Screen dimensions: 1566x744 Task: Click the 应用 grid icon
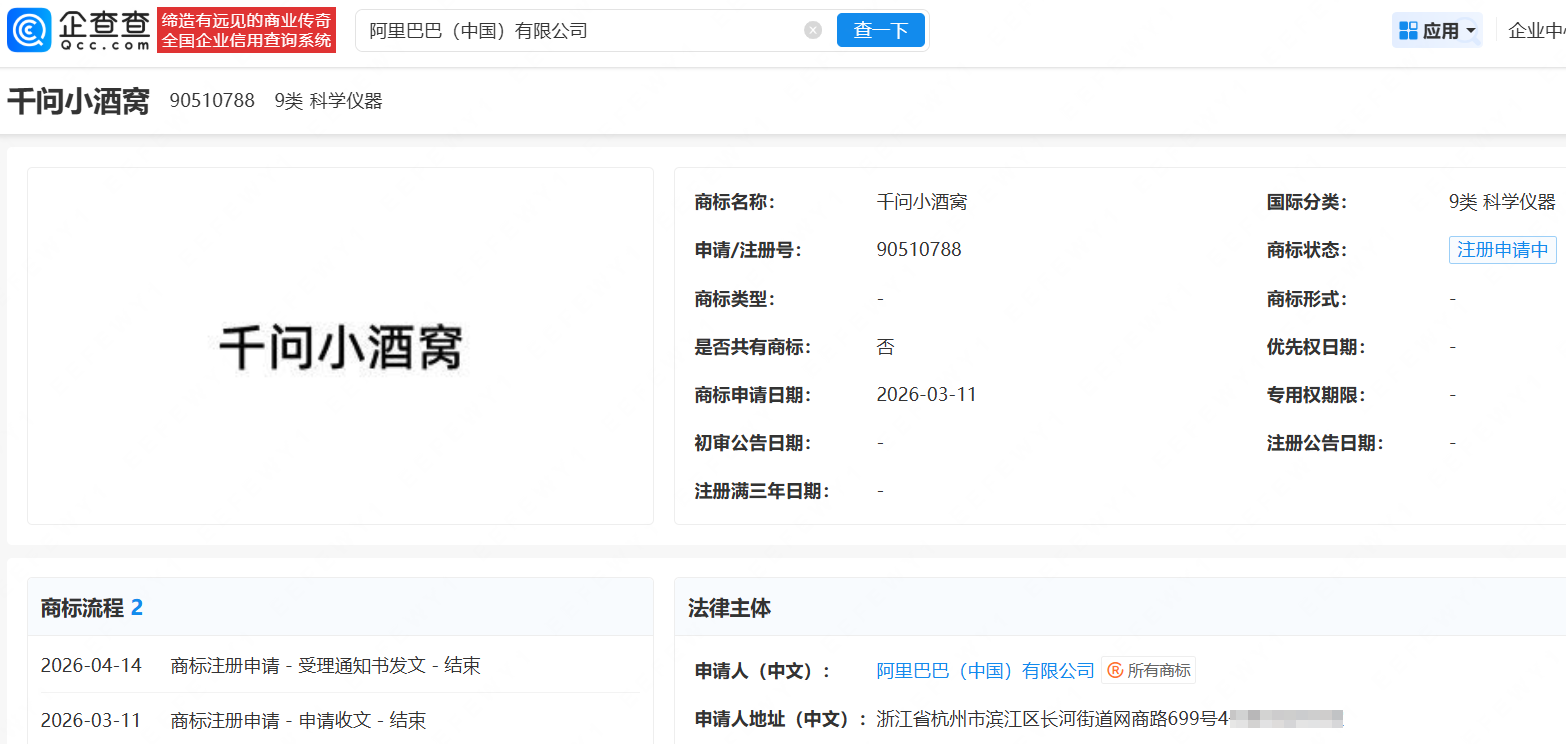click(1408, 31)
